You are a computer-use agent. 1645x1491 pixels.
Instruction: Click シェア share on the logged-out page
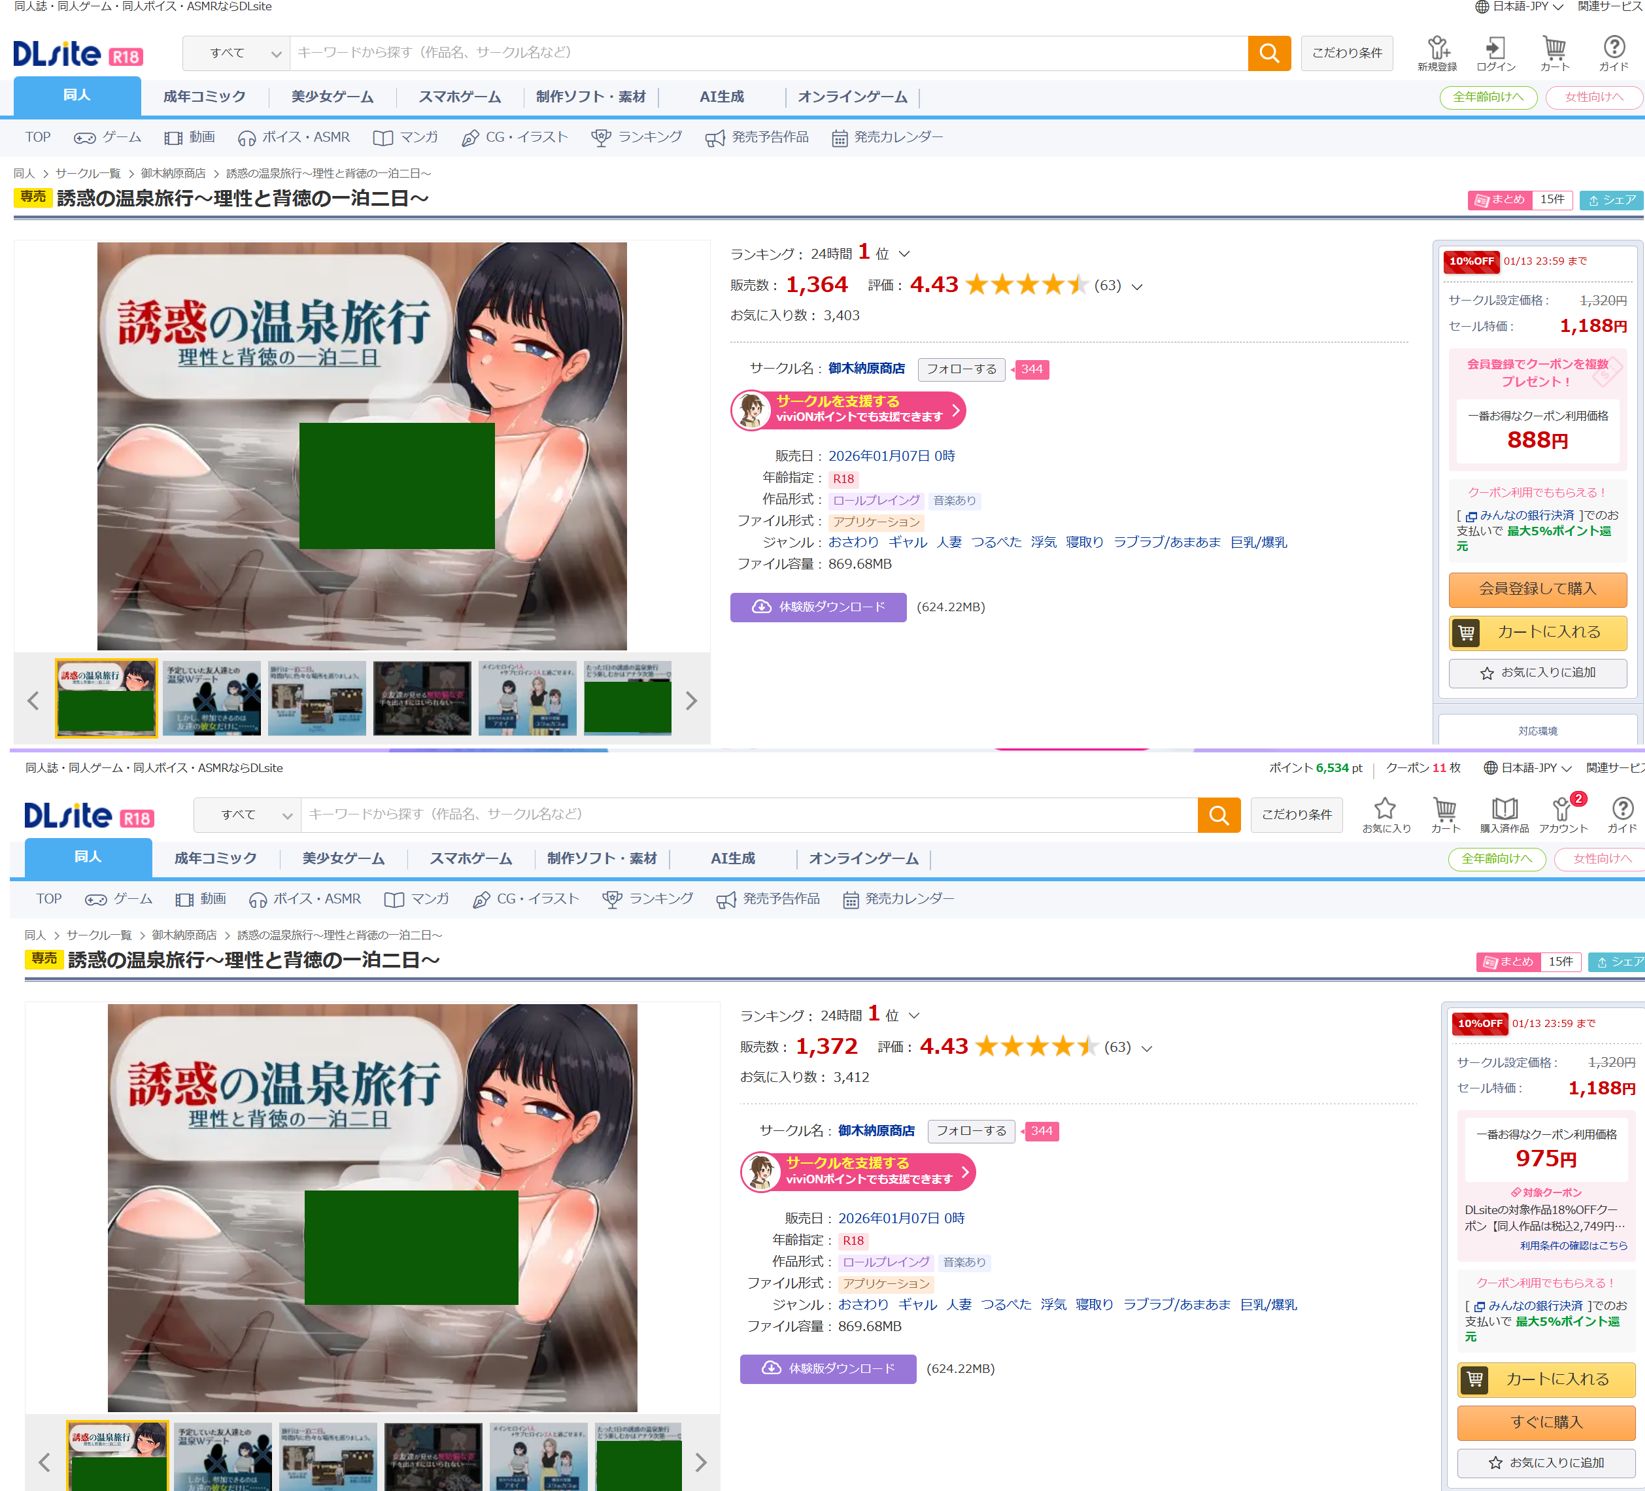click(x=1612, y=200)
